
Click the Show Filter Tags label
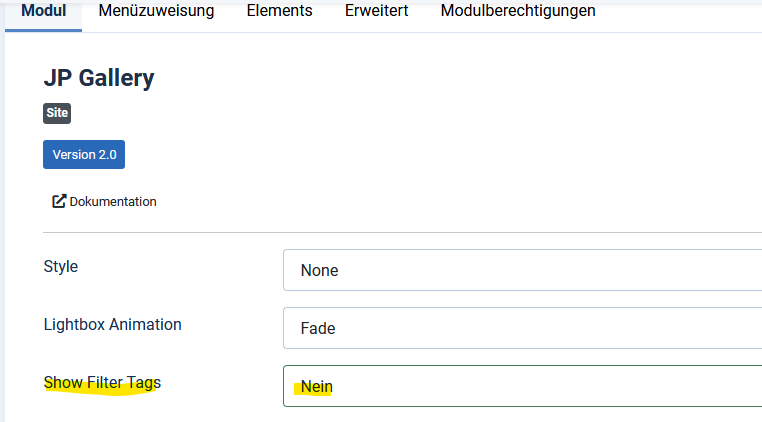coord(102,383)
